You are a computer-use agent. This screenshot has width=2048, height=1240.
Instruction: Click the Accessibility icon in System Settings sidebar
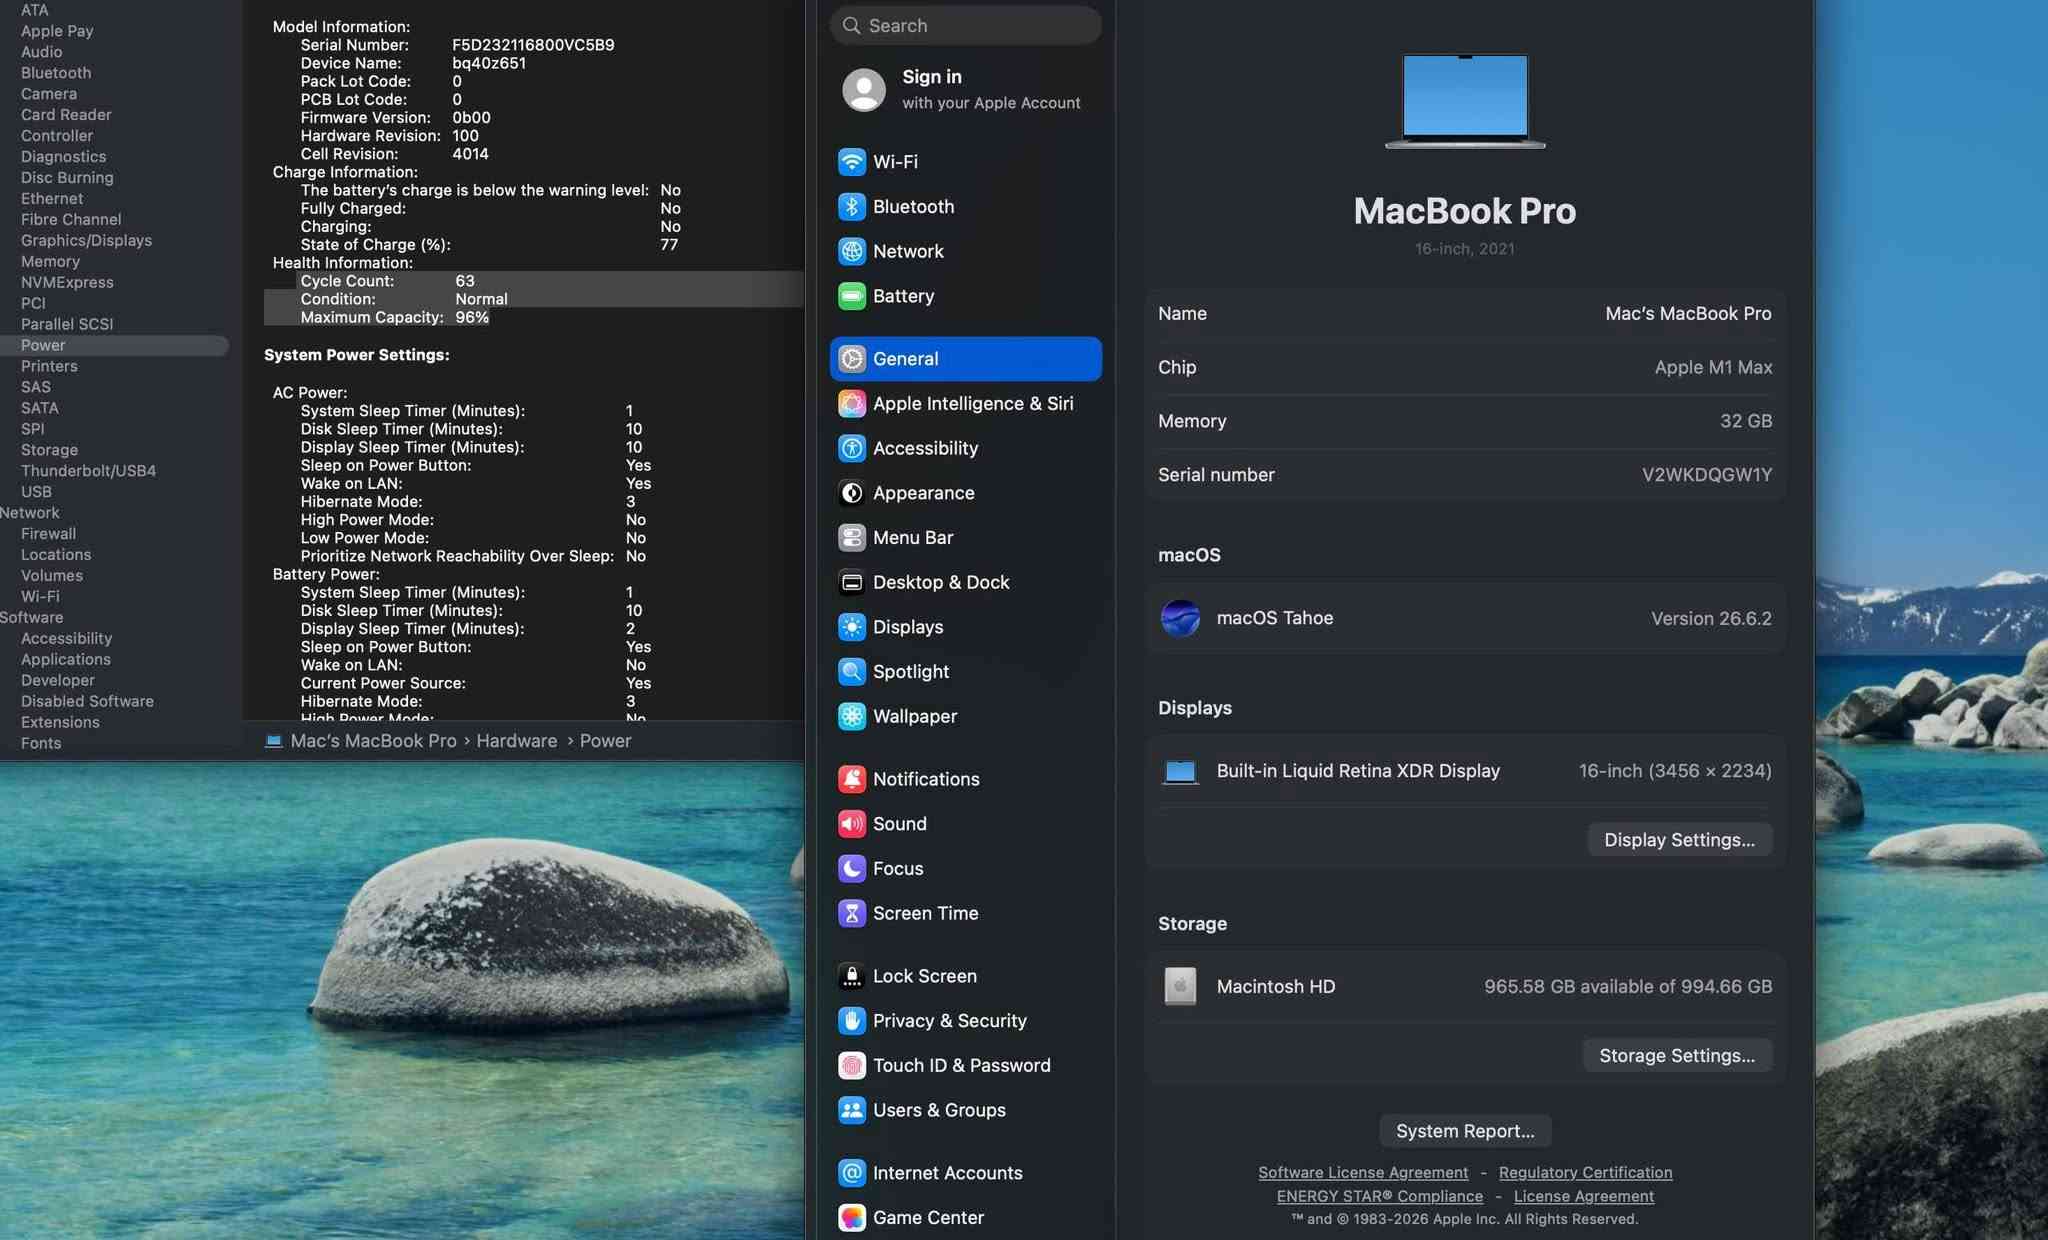coord(851,448)
